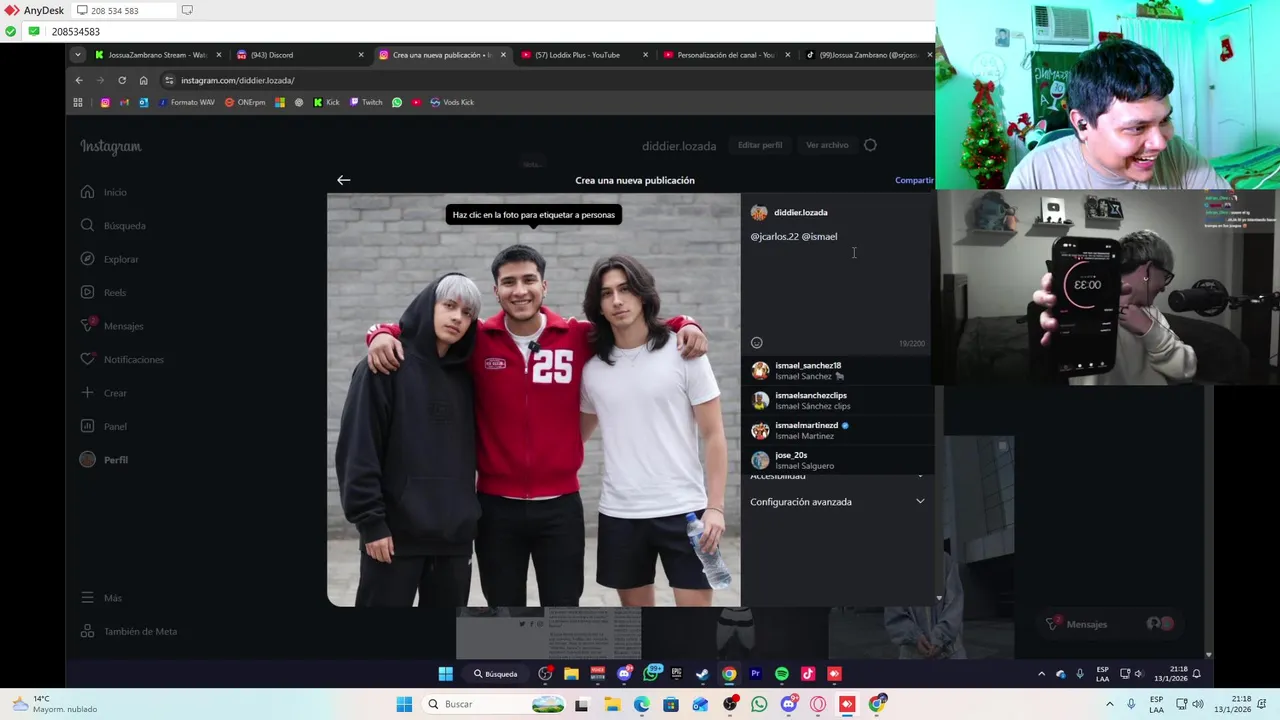Expand 'Configuración avanzada' section
The width and height of the screenshot is (1280, 720).
coord(837,502)
